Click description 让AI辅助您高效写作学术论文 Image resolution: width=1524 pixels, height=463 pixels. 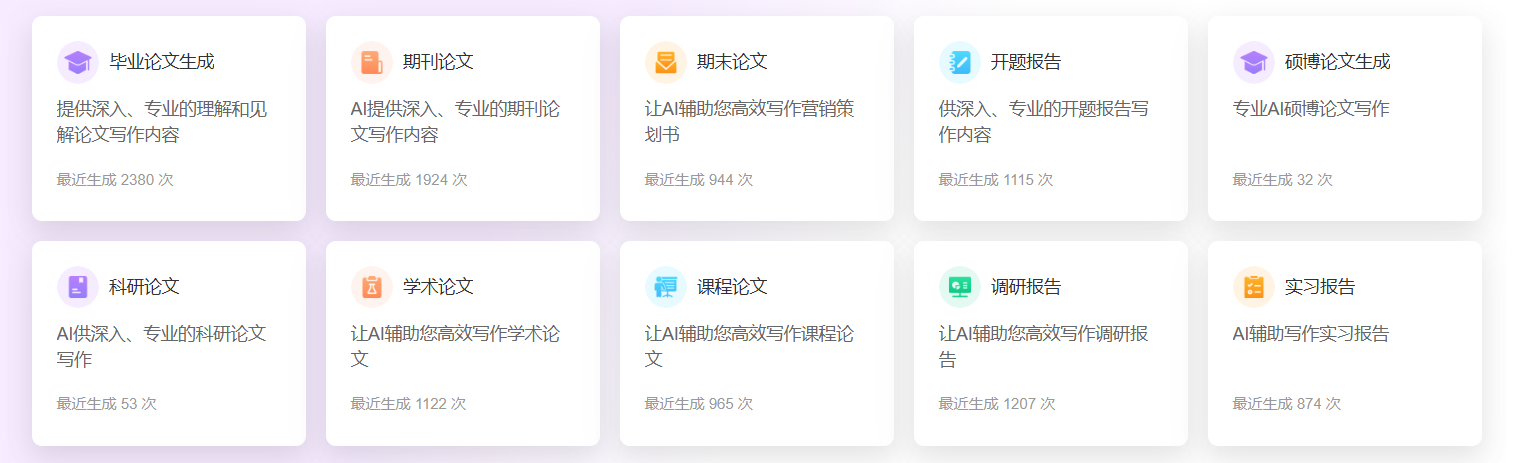456,347
